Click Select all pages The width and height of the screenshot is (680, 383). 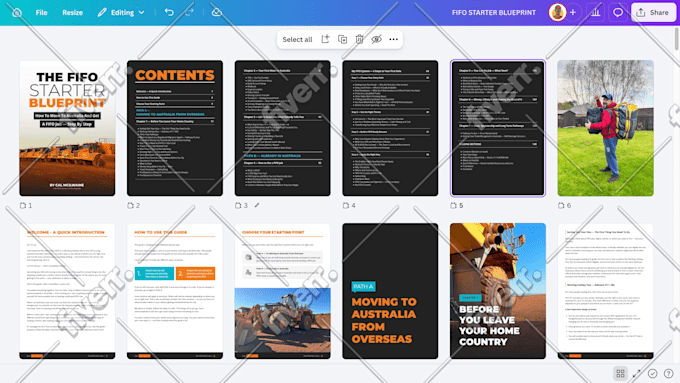297,39
